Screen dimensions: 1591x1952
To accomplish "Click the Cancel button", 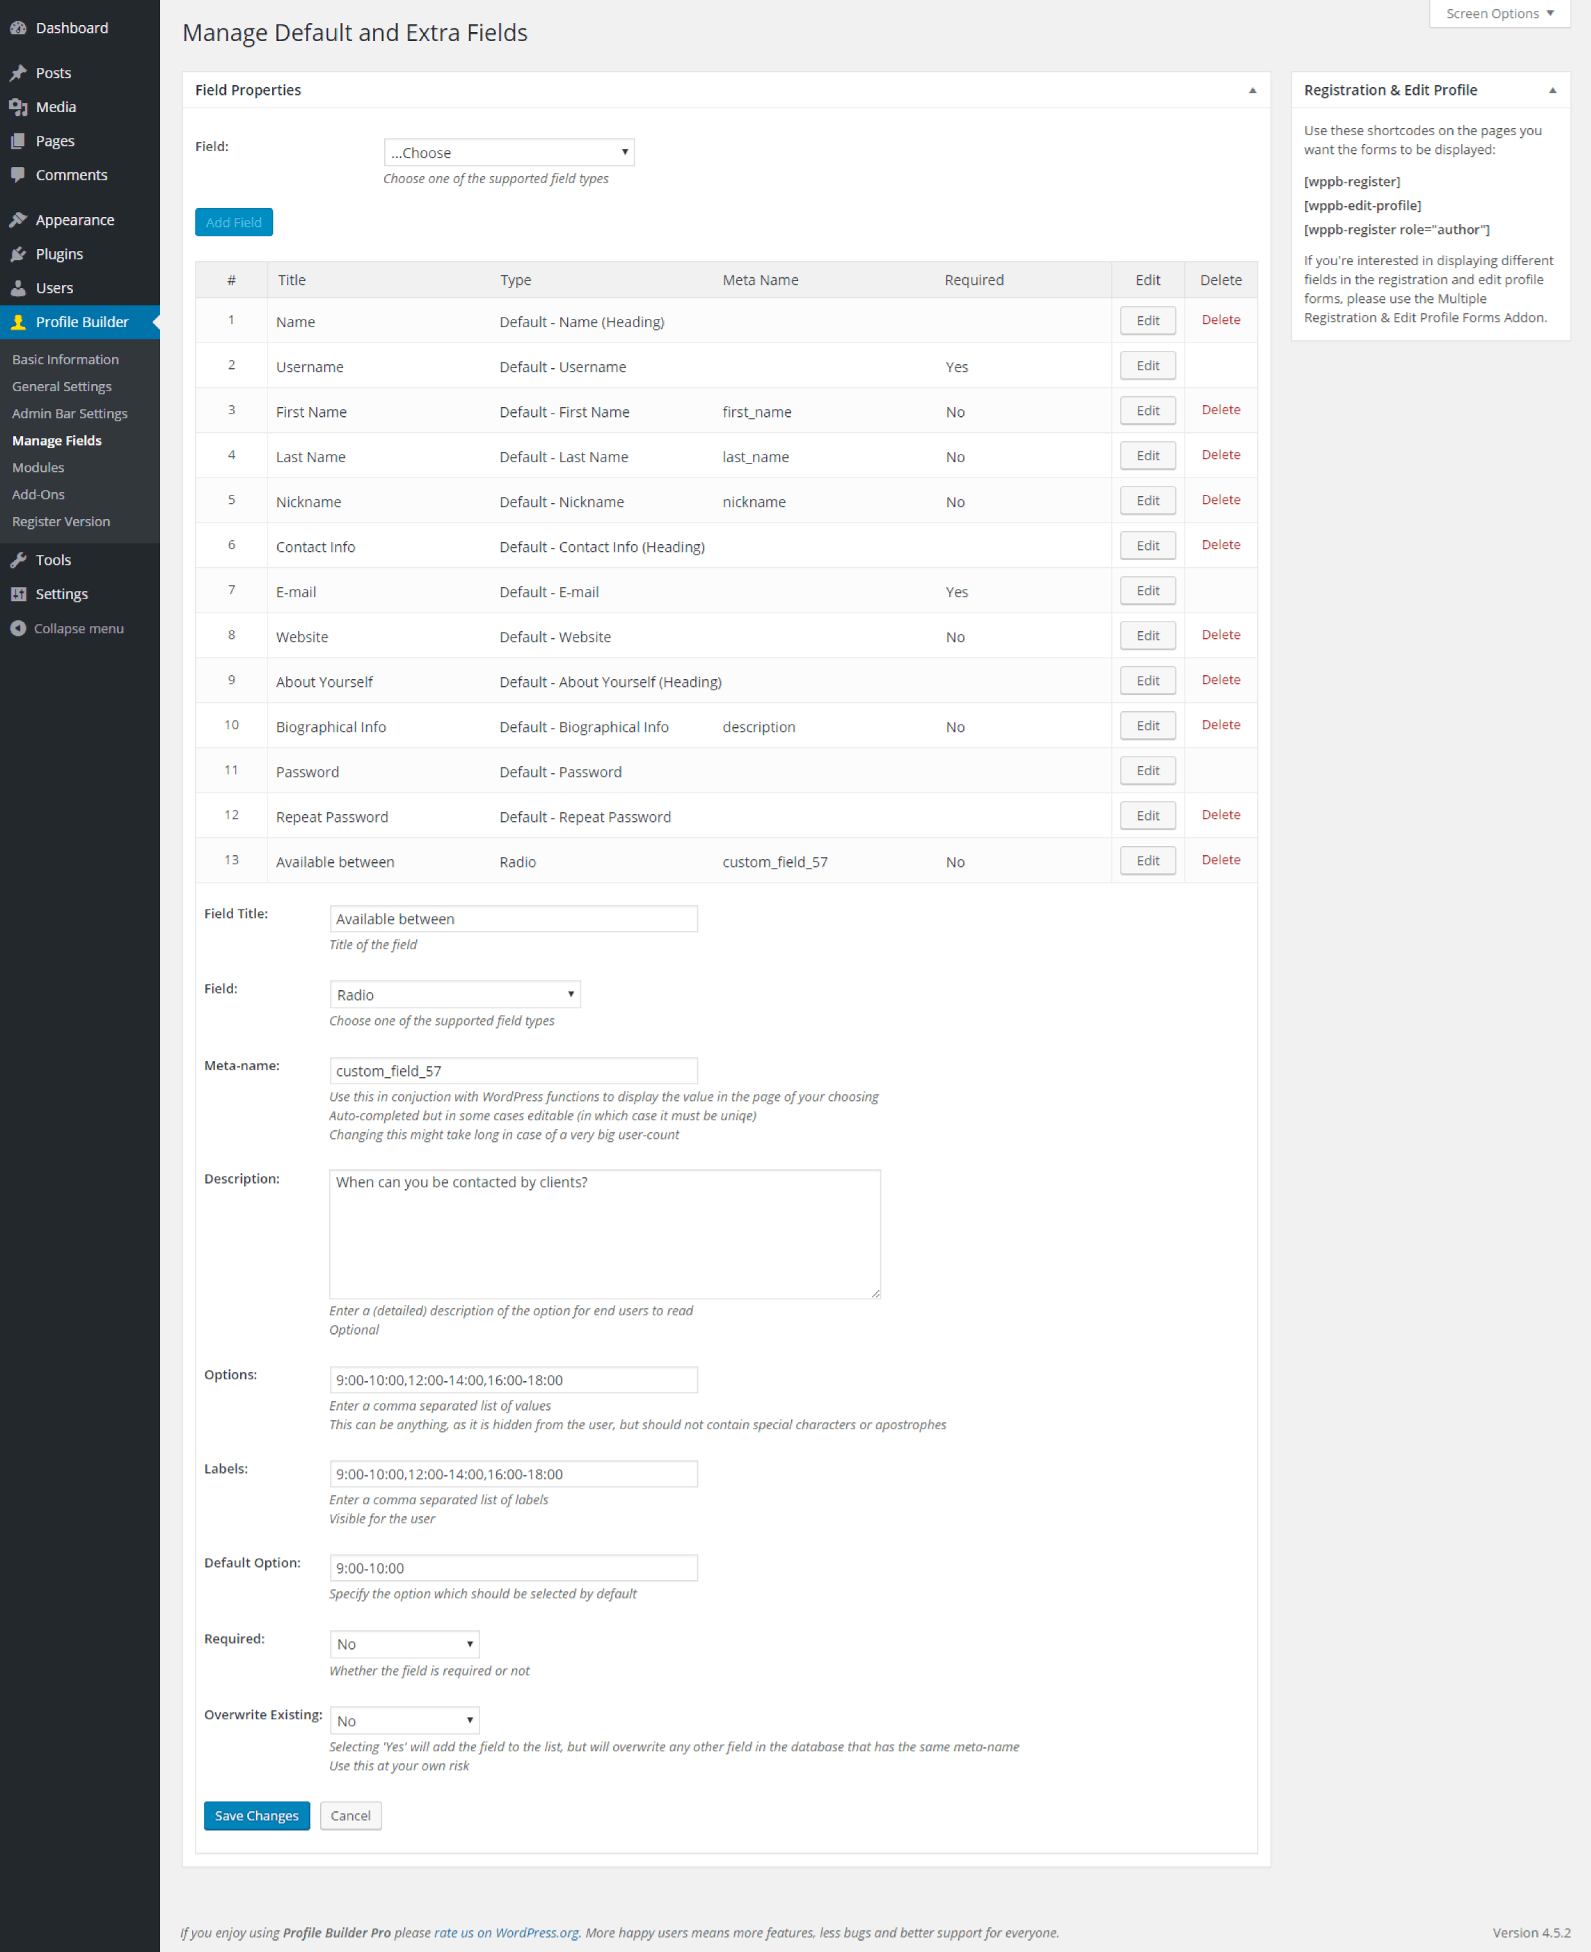I will [351, 1816].
